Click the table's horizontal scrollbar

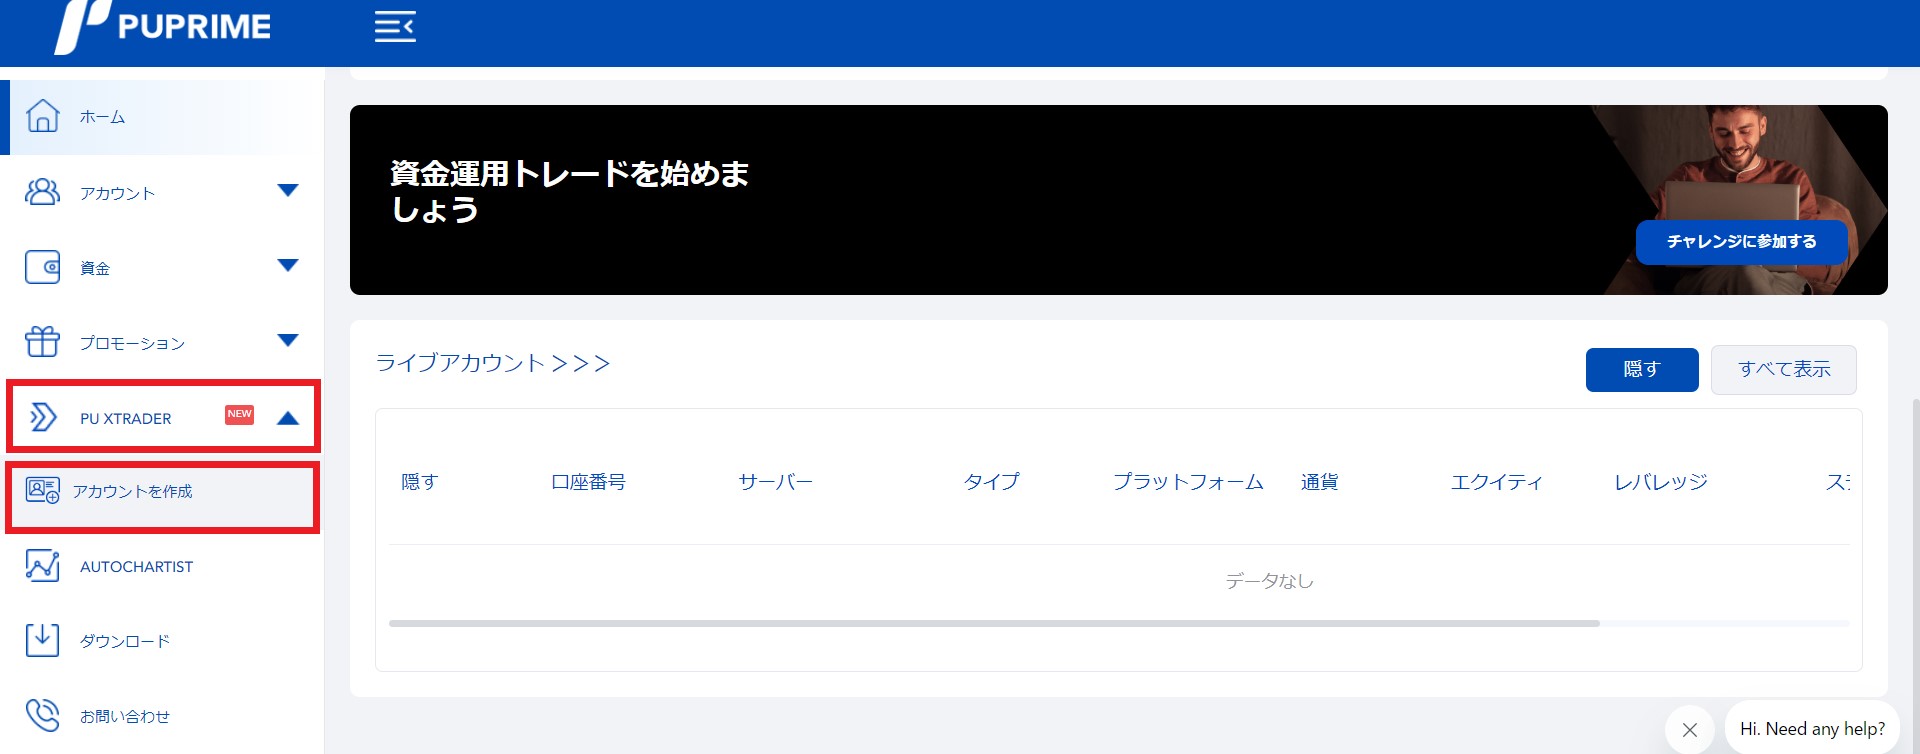pos(994,623)
